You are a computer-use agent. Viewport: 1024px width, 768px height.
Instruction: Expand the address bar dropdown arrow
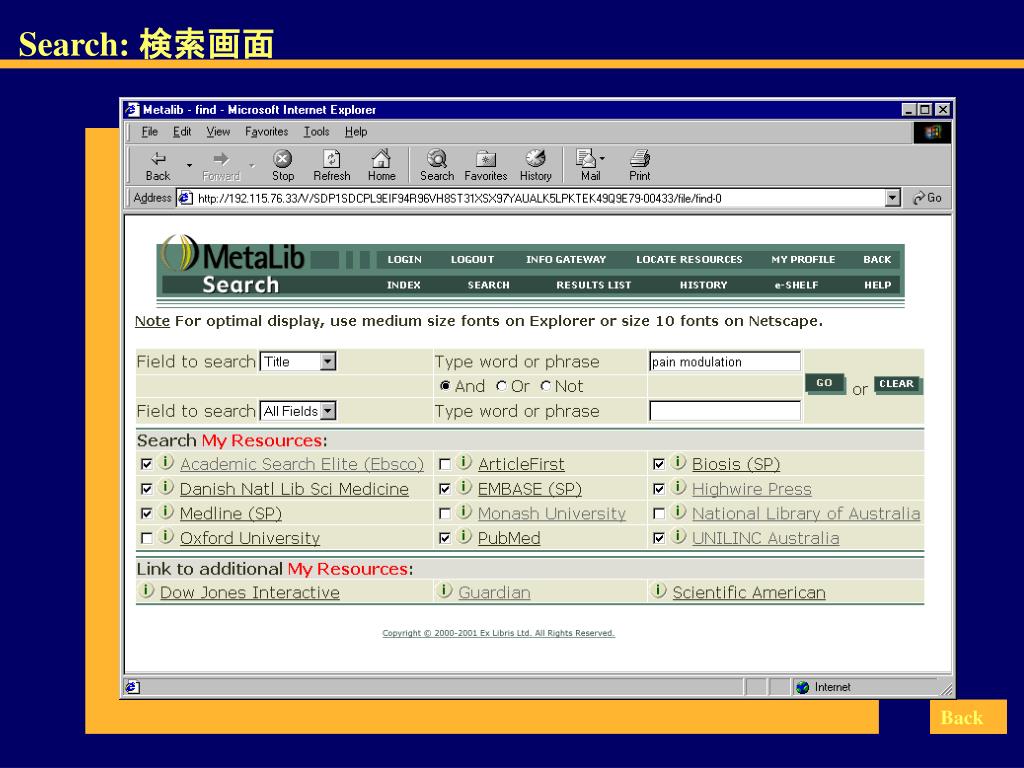click(x=893, y=198)
